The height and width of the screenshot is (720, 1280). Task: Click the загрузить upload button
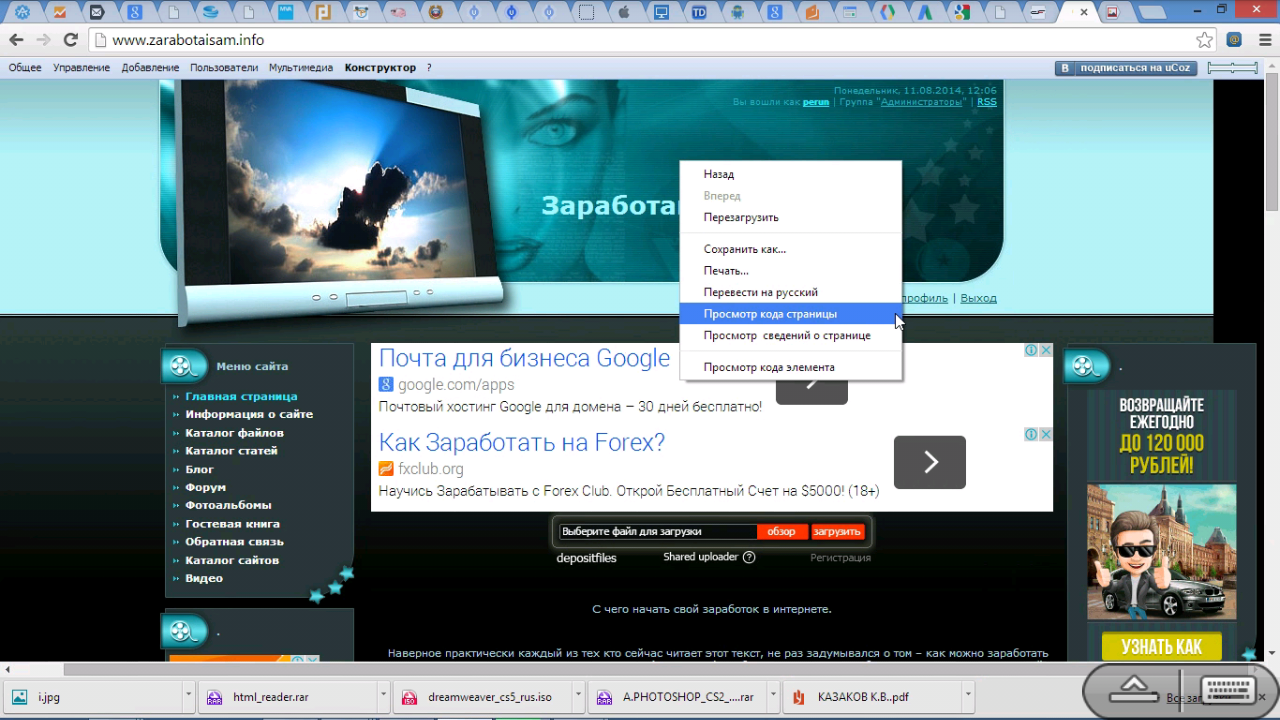(837, 532)
